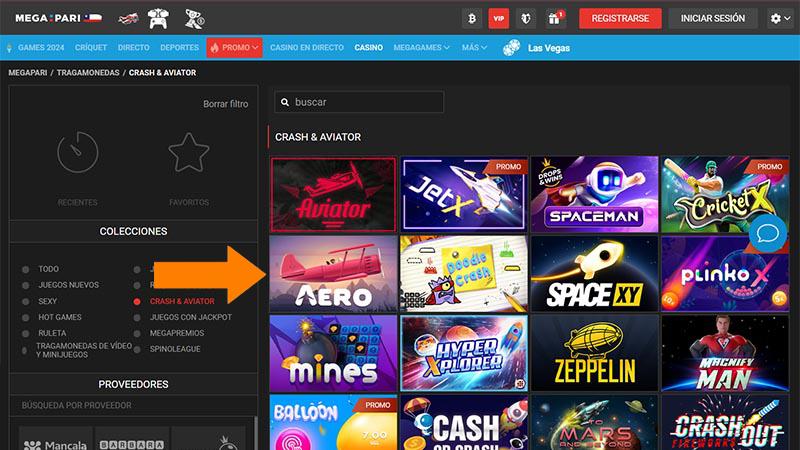Click the Favoritos star icon
Image resolution: width=800 pixels, height=450 pixels.
click(x=189, y=153)
